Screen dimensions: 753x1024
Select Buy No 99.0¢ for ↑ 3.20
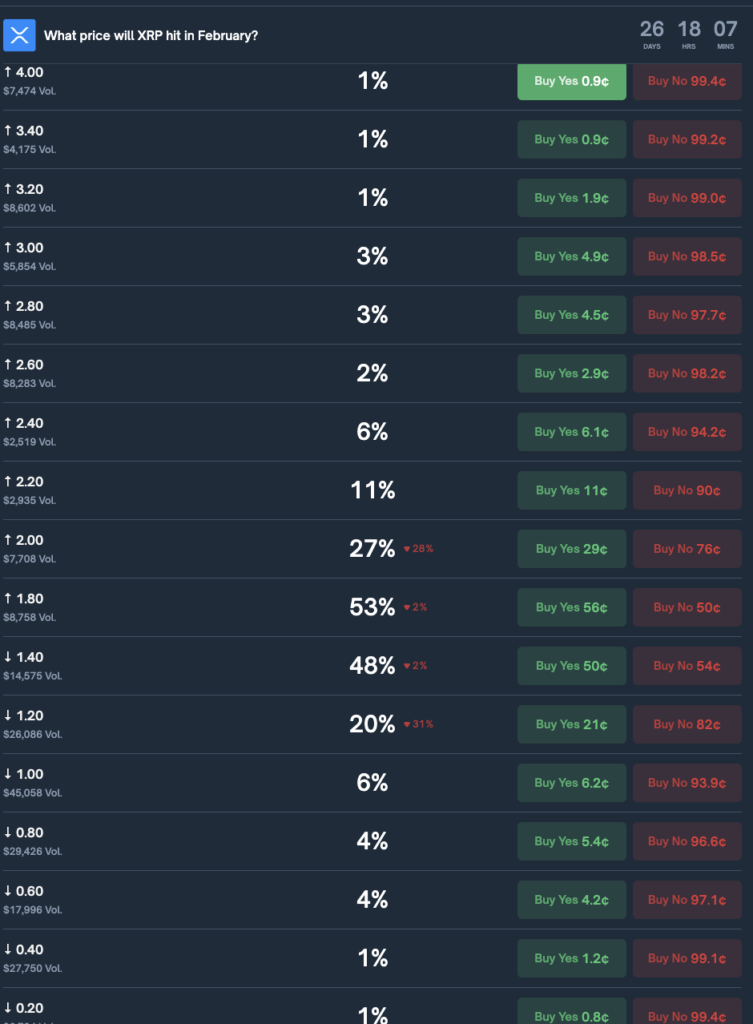coord(686,198)
